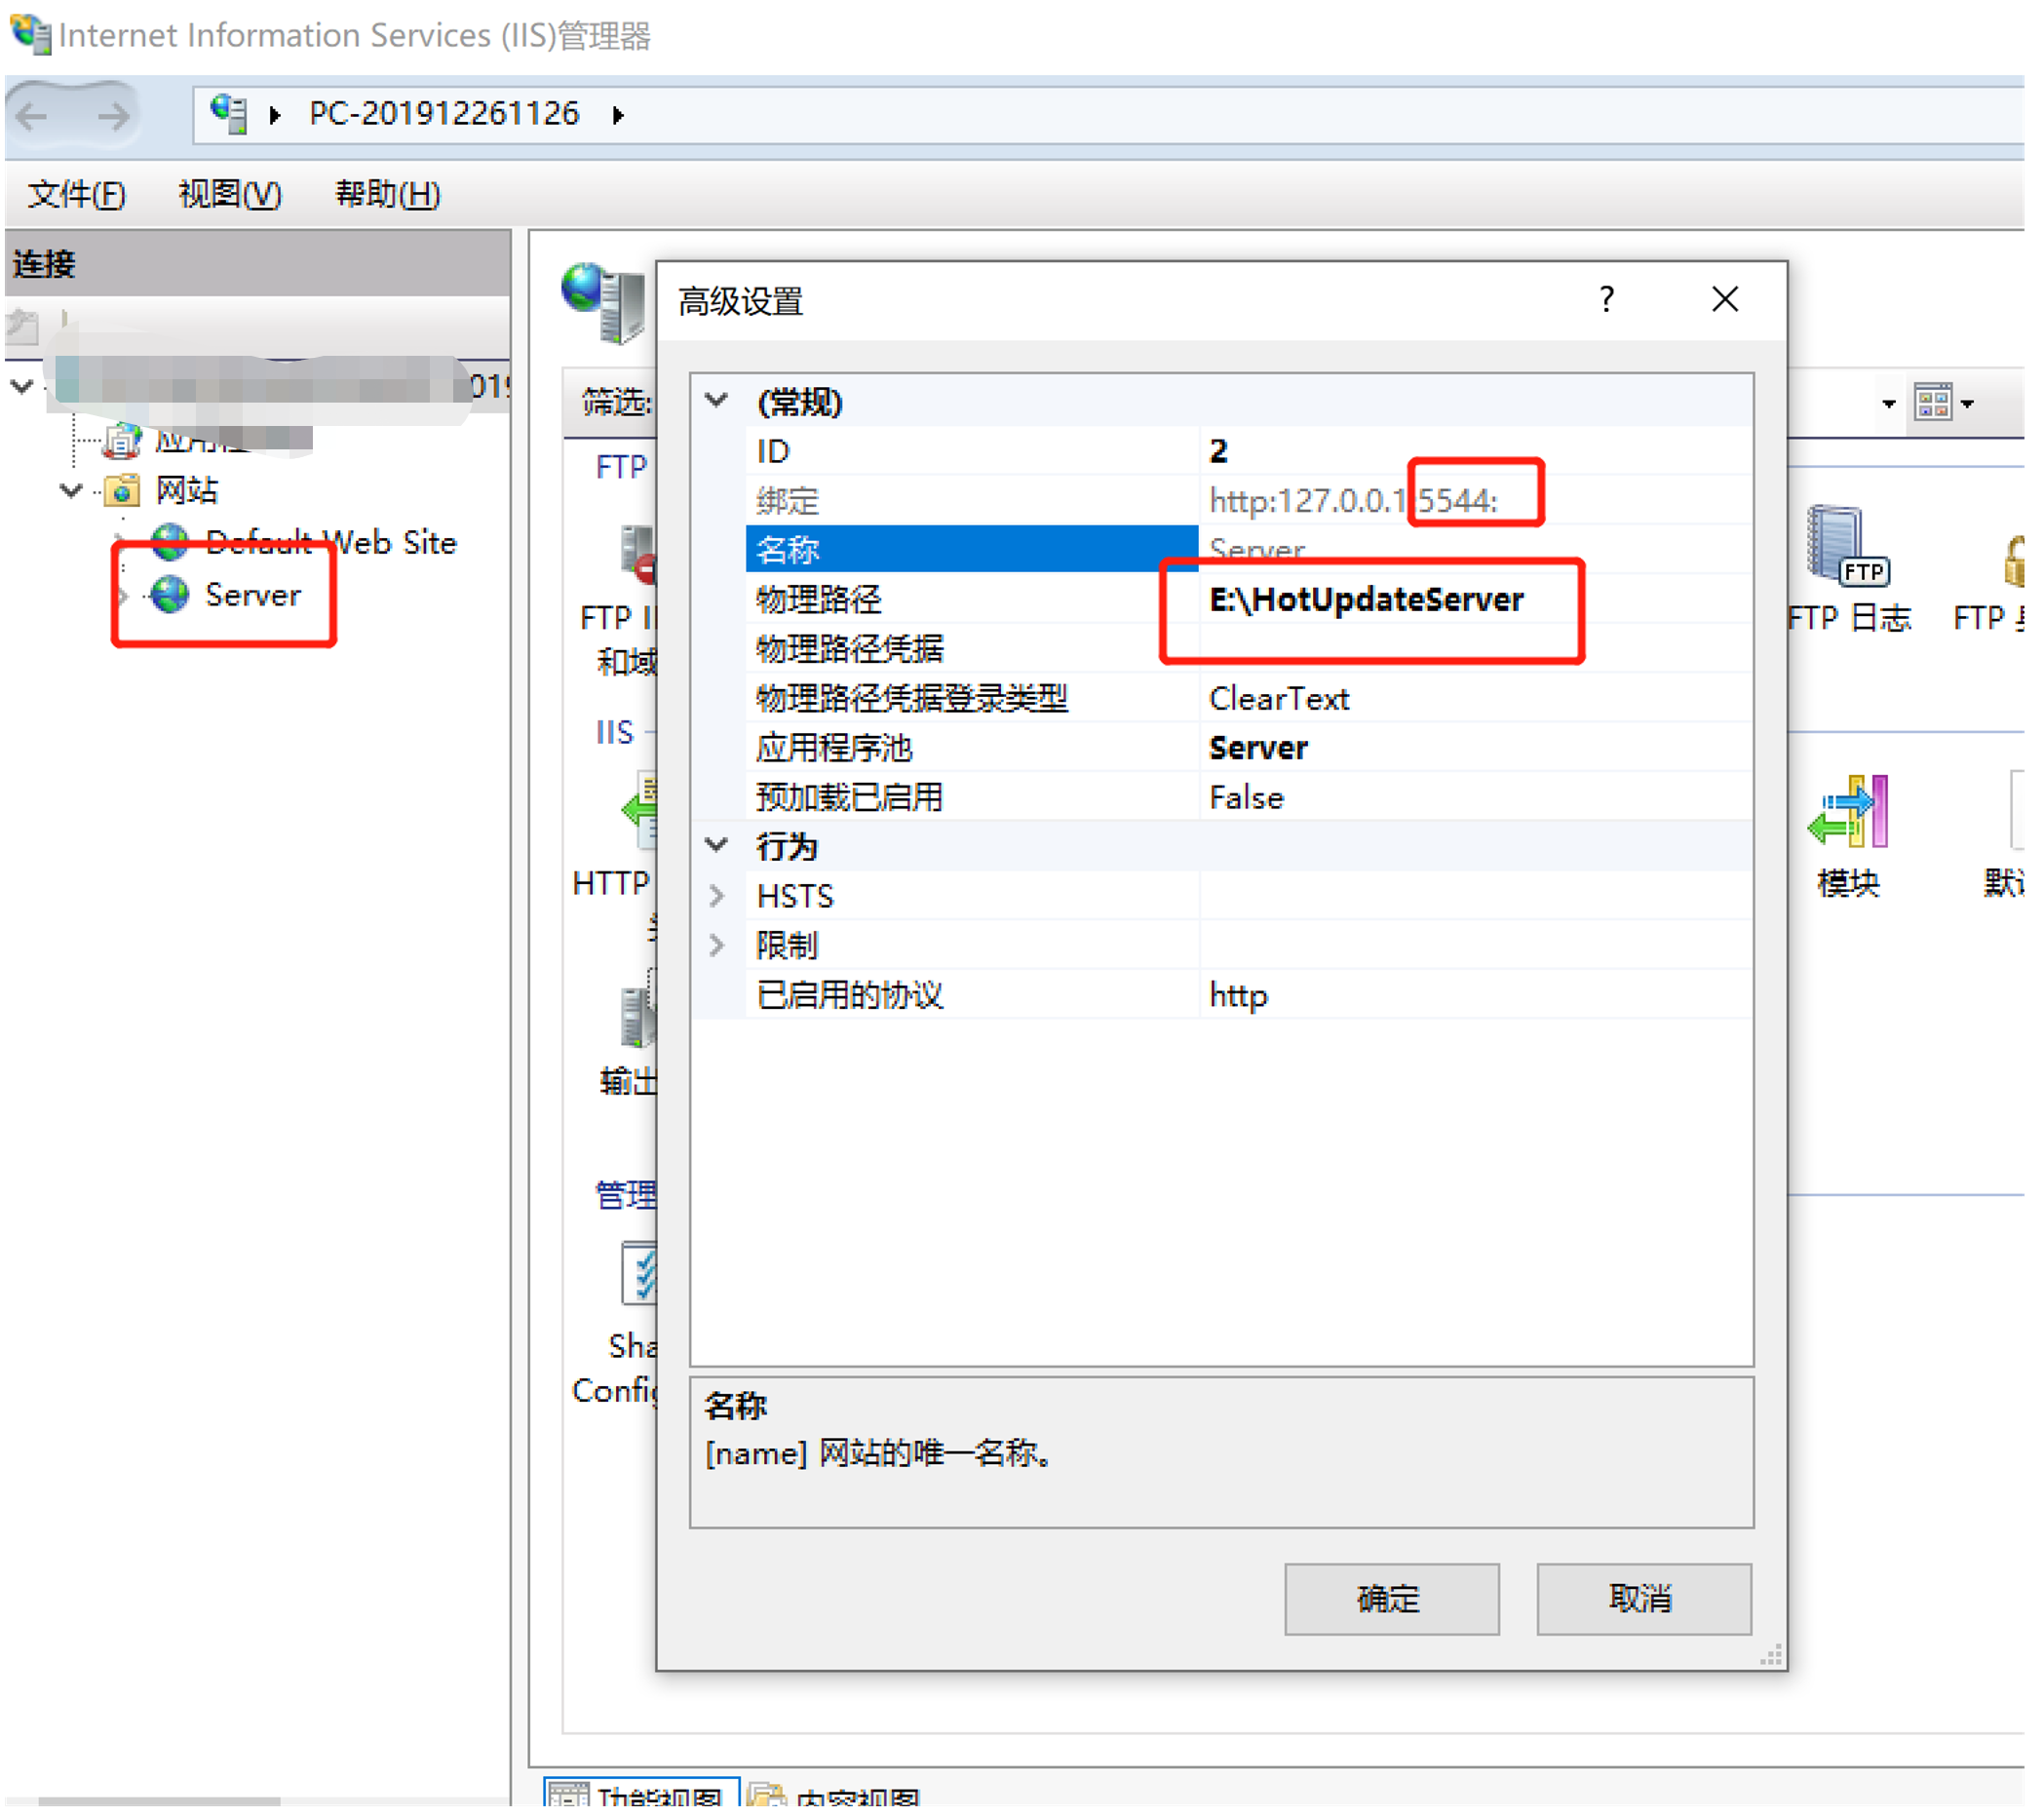
Task: Collapse the 行为 Behavior section
Action: [717, 846]
